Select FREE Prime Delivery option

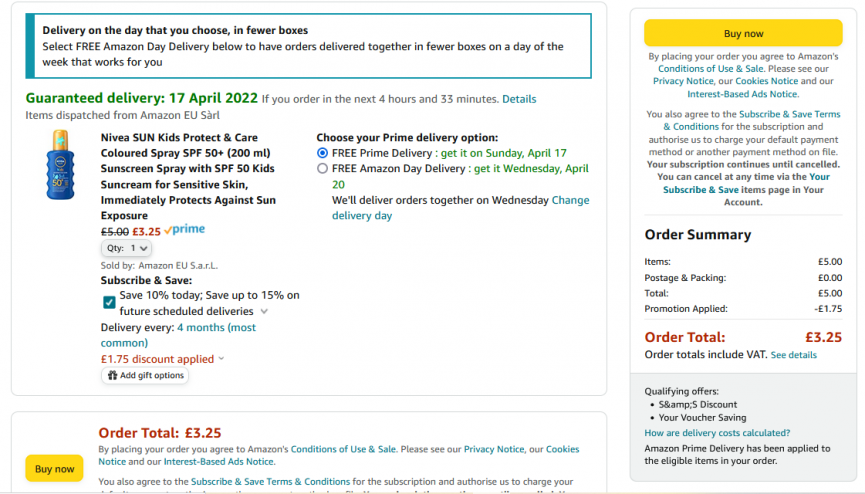point(322,153)
